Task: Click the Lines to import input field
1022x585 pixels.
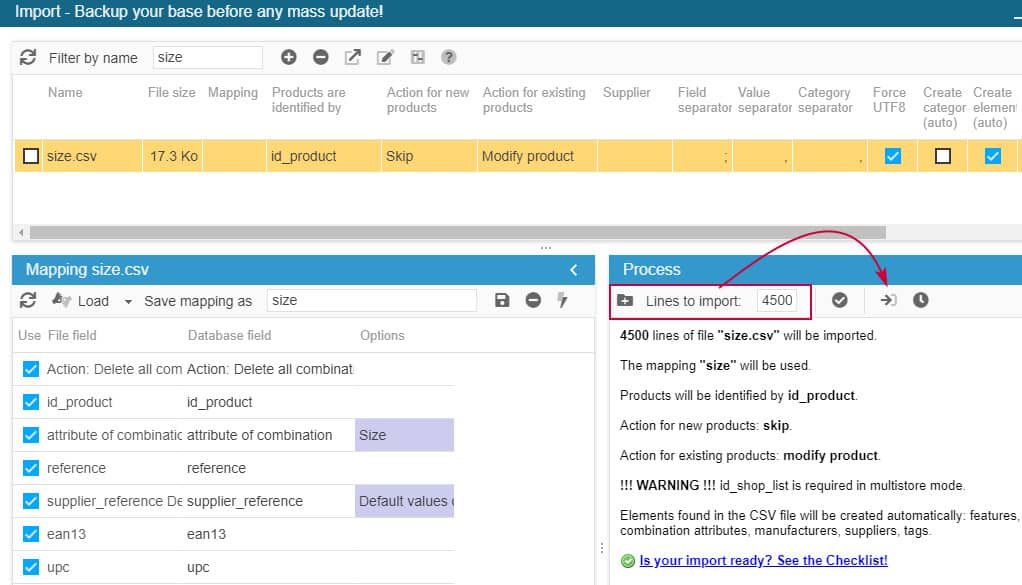Action: (x=776, y=300)
